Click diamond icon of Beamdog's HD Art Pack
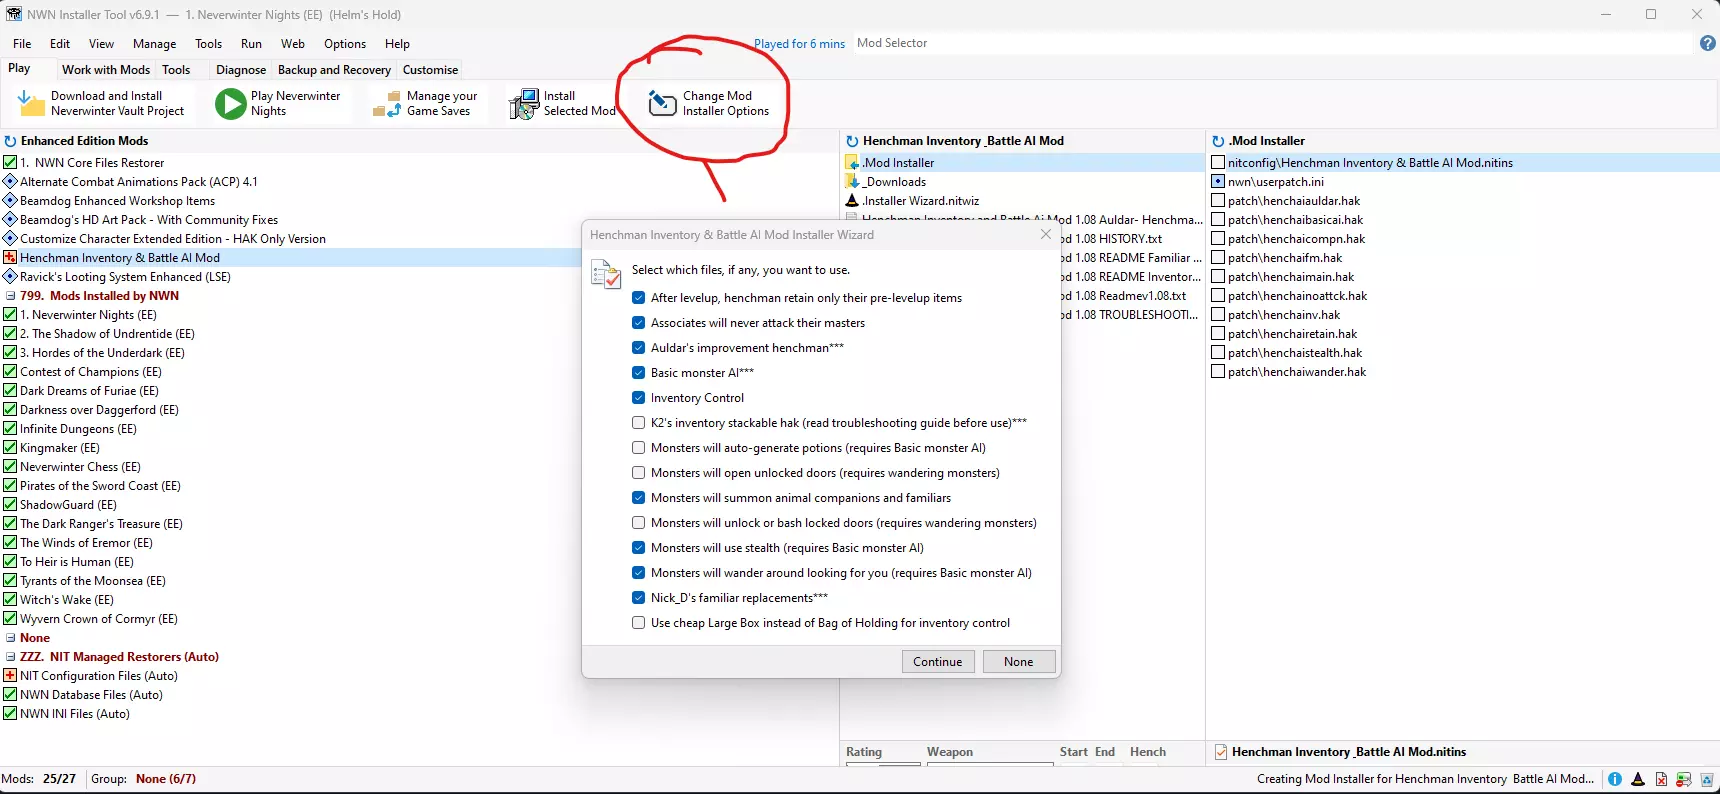The height and width of the screenshot is (794, 1720). pyautogui.click(x=10, y=220)
